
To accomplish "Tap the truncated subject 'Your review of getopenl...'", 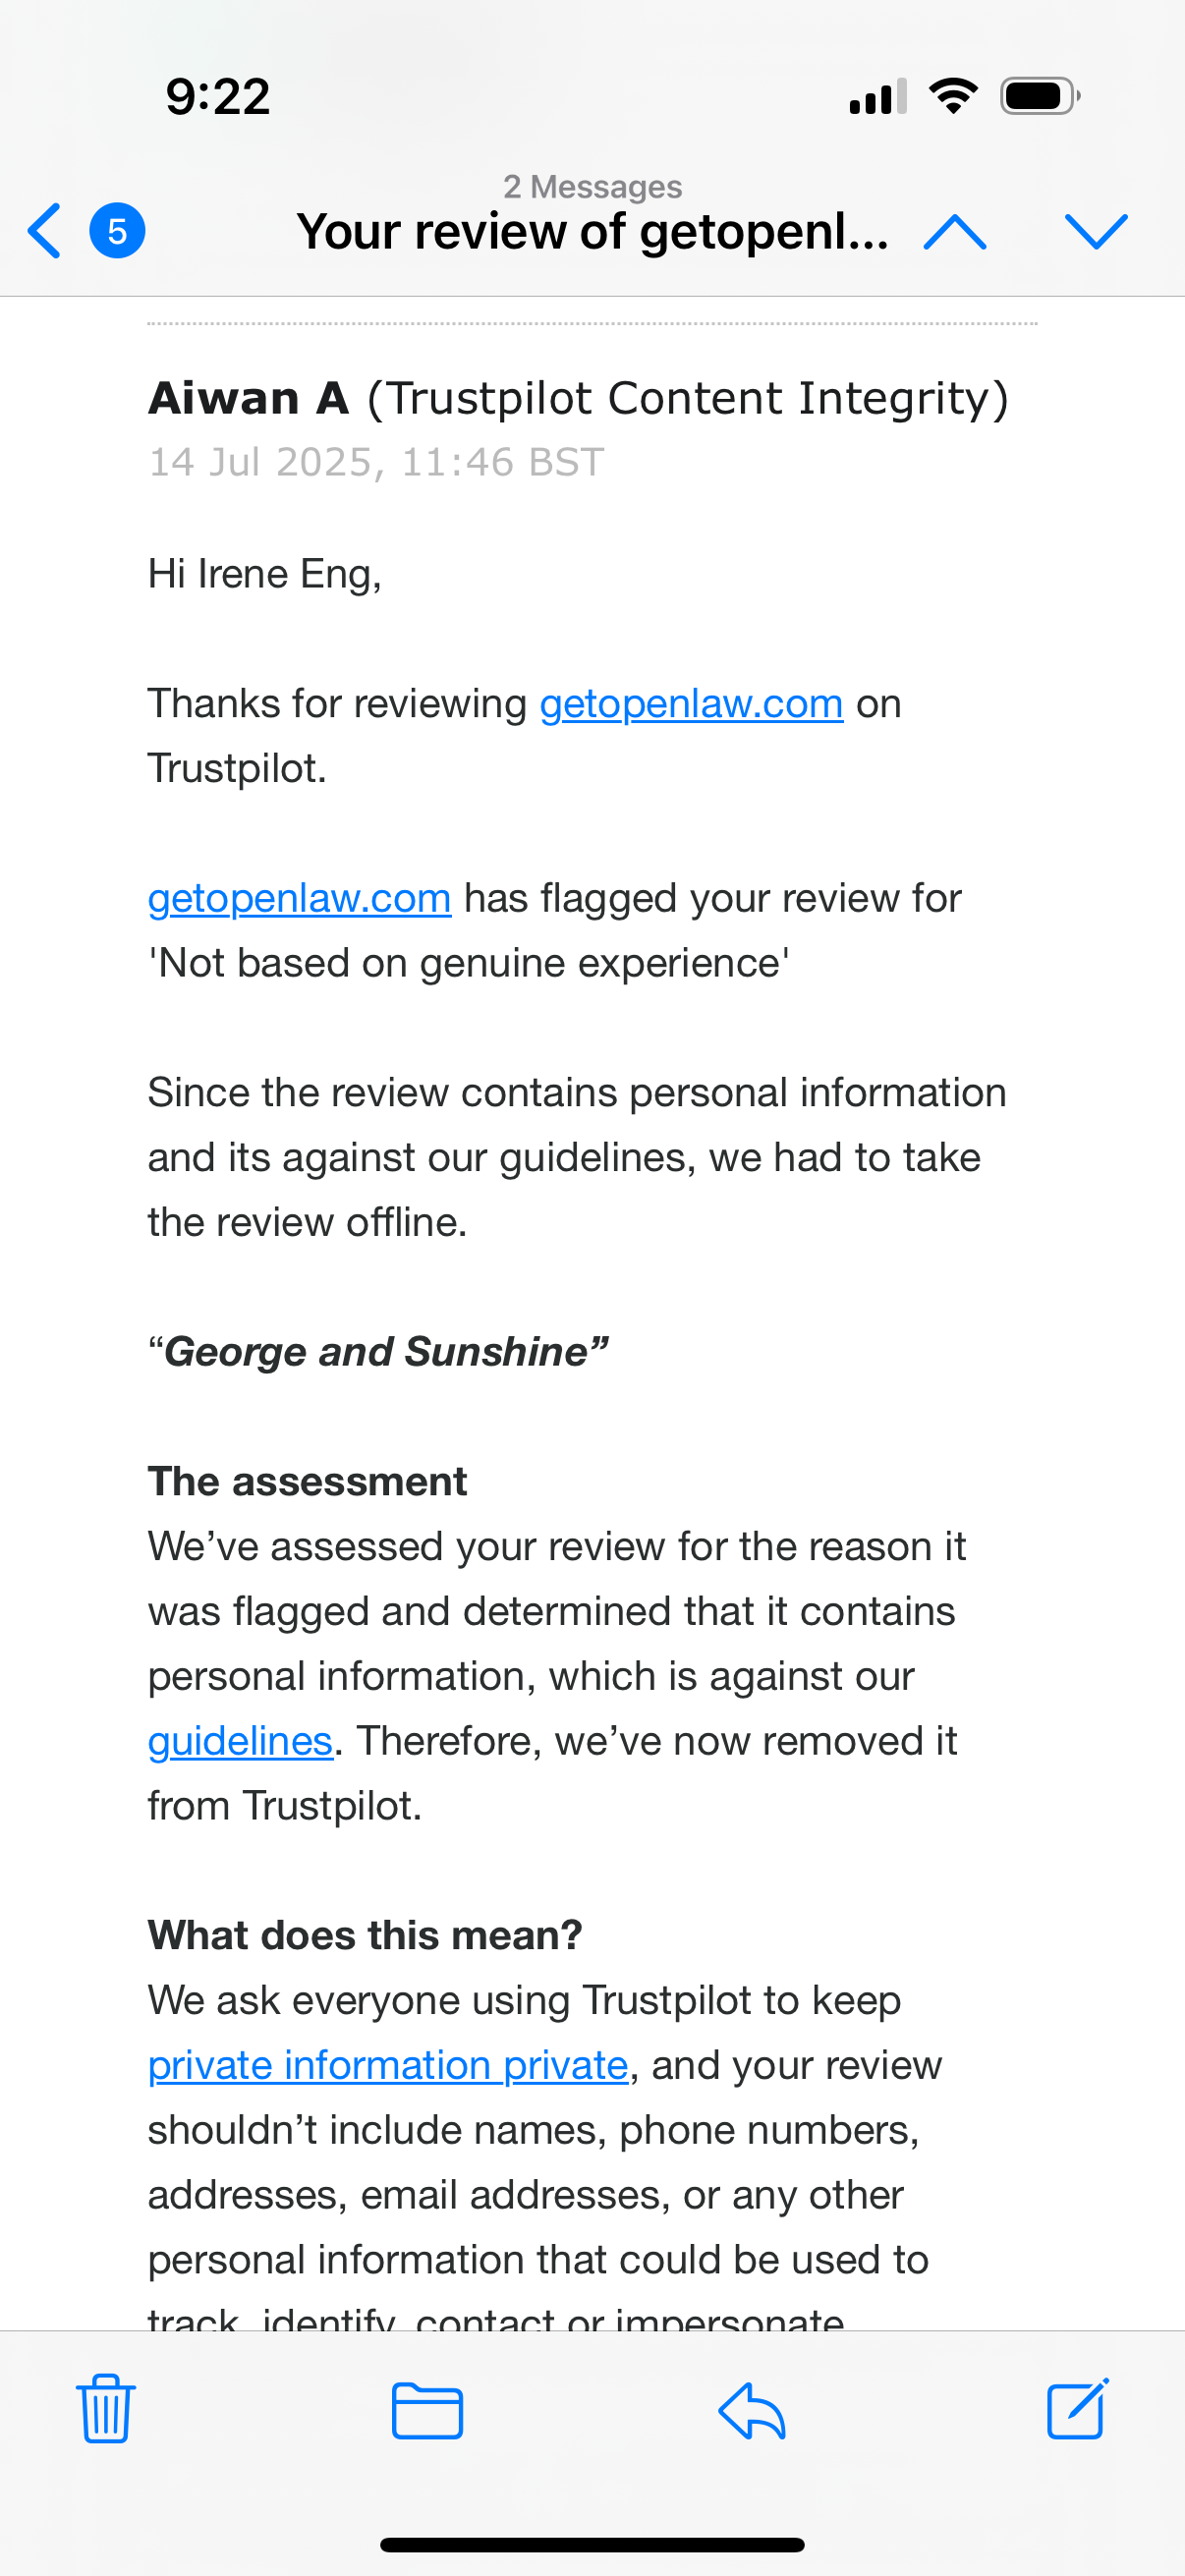I will (592, 232).
